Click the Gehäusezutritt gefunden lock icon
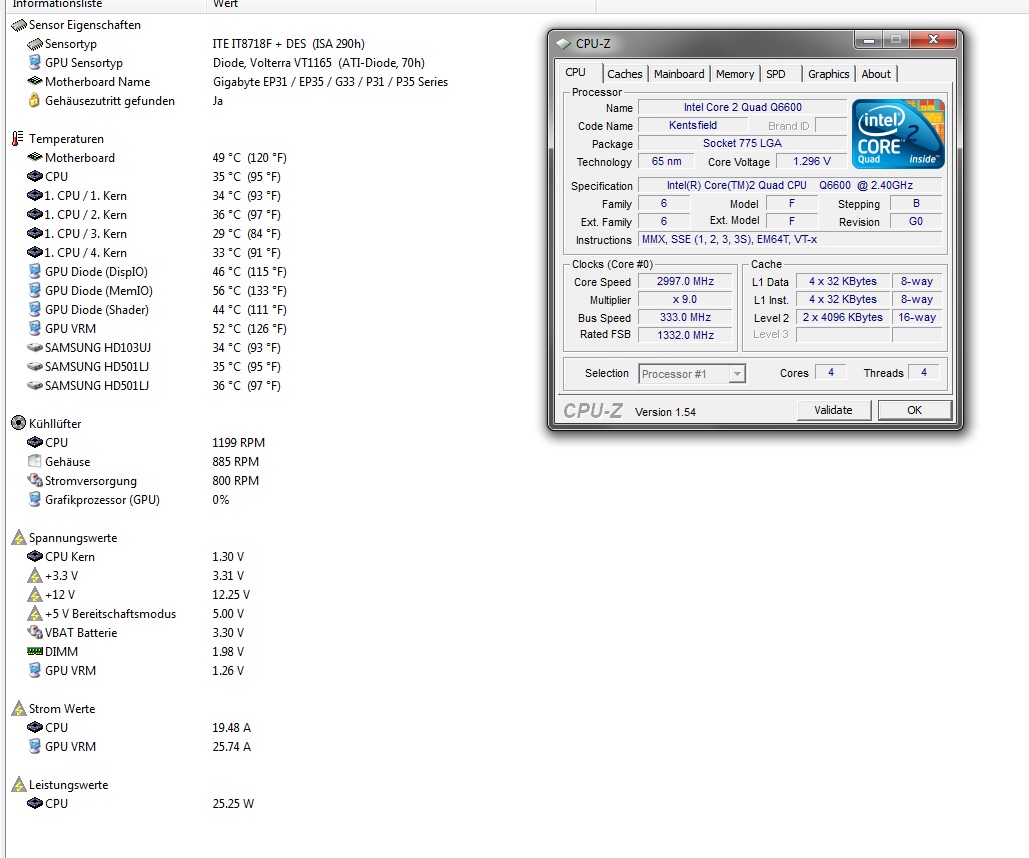Viewport: 1029px width, 858px height. 34,100
